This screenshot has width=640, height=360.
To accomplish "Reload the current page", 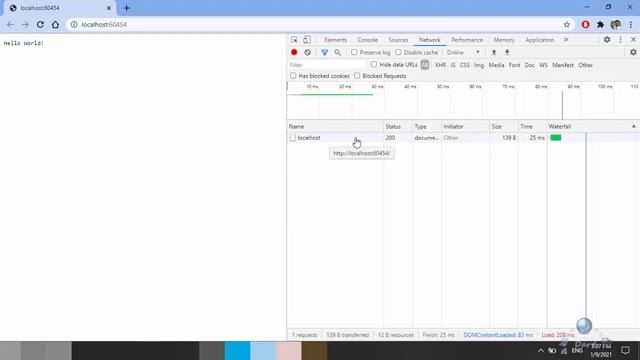I will pos(40,24).
